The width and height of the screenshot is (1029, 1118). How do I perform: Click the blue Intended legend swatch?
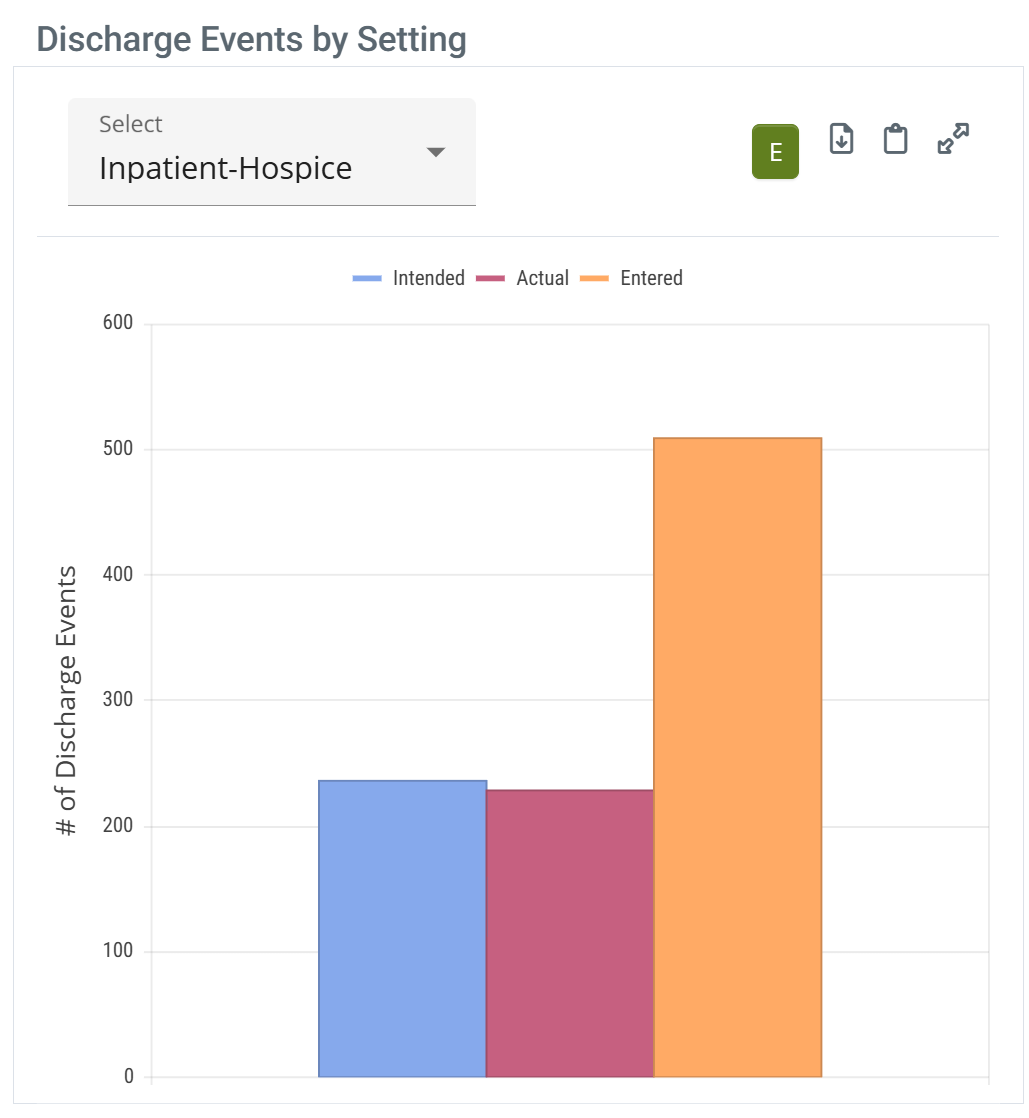[367, 278]
